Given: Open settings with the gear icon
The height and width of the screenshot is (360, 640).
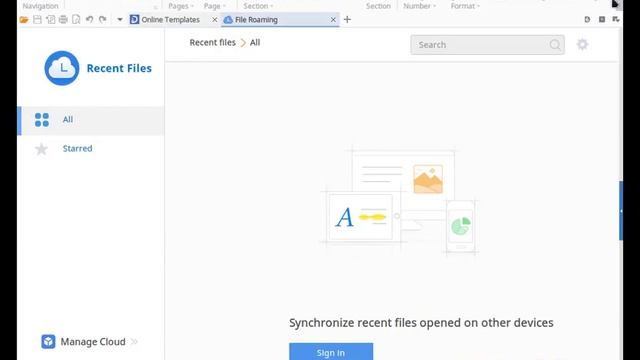Looking at the screenshot, I should click(582, 44).
